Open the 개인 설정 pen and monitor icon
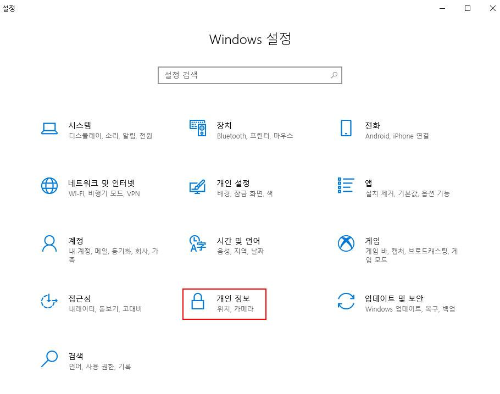The width and height of the screenshot is (500, 394). click(197, 187)
